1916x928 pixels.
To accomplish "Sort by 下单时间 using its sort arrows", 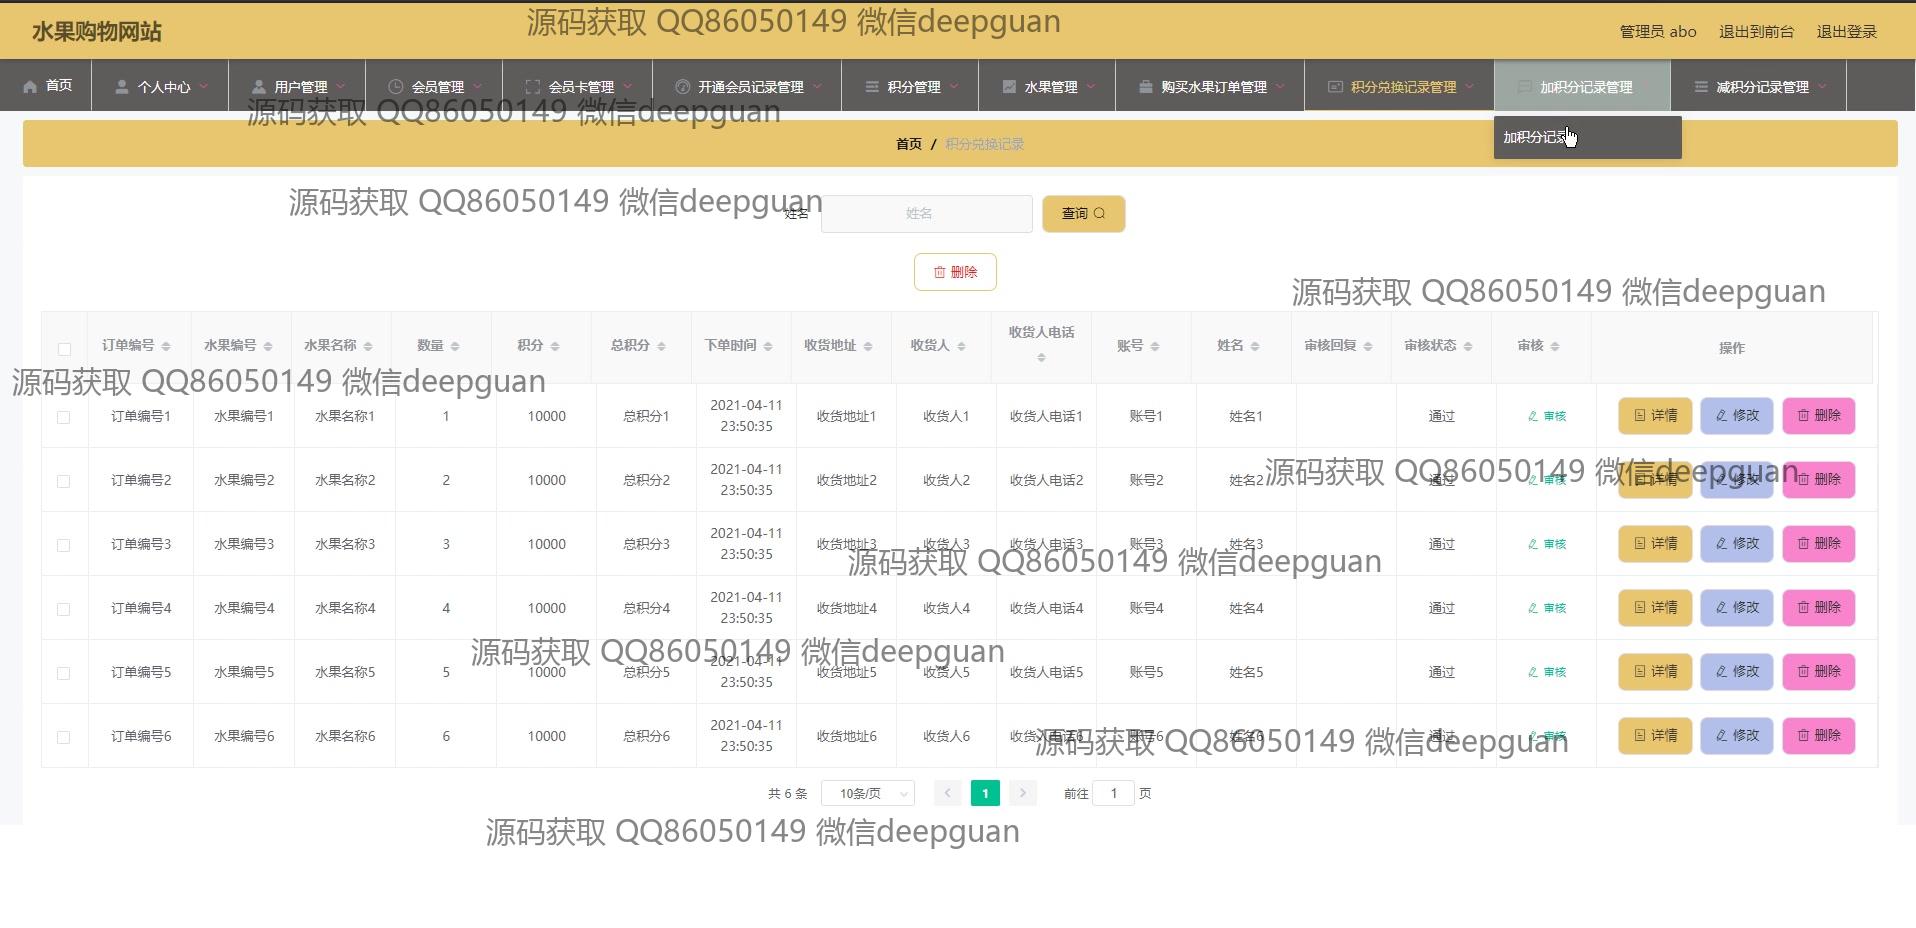I will point(768,346).
